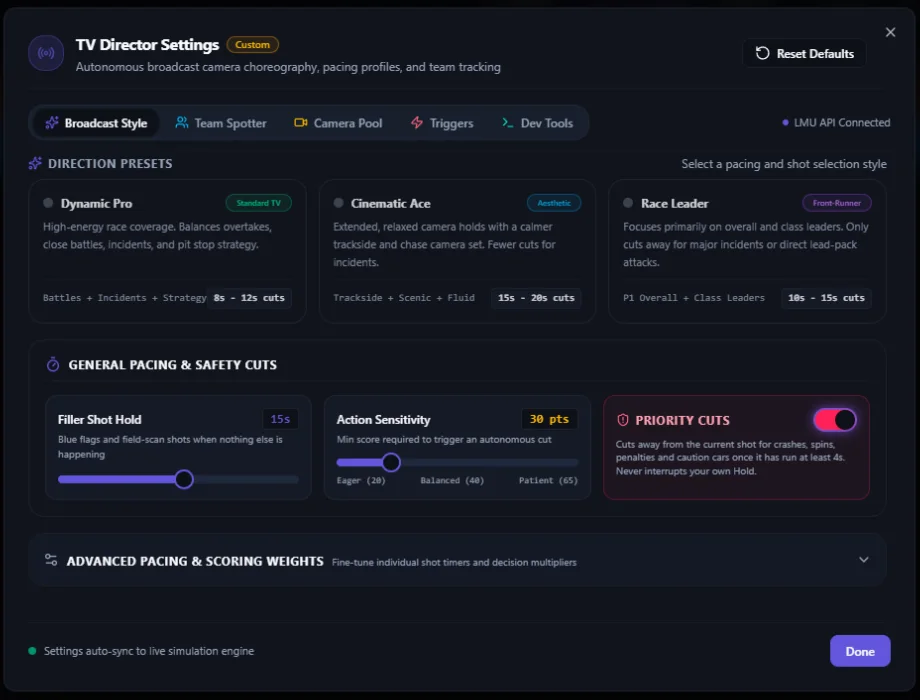Screen dimensions: 920x700
Task: Select the Cinematic Ace preset radio button
Action: click(338, 203)
